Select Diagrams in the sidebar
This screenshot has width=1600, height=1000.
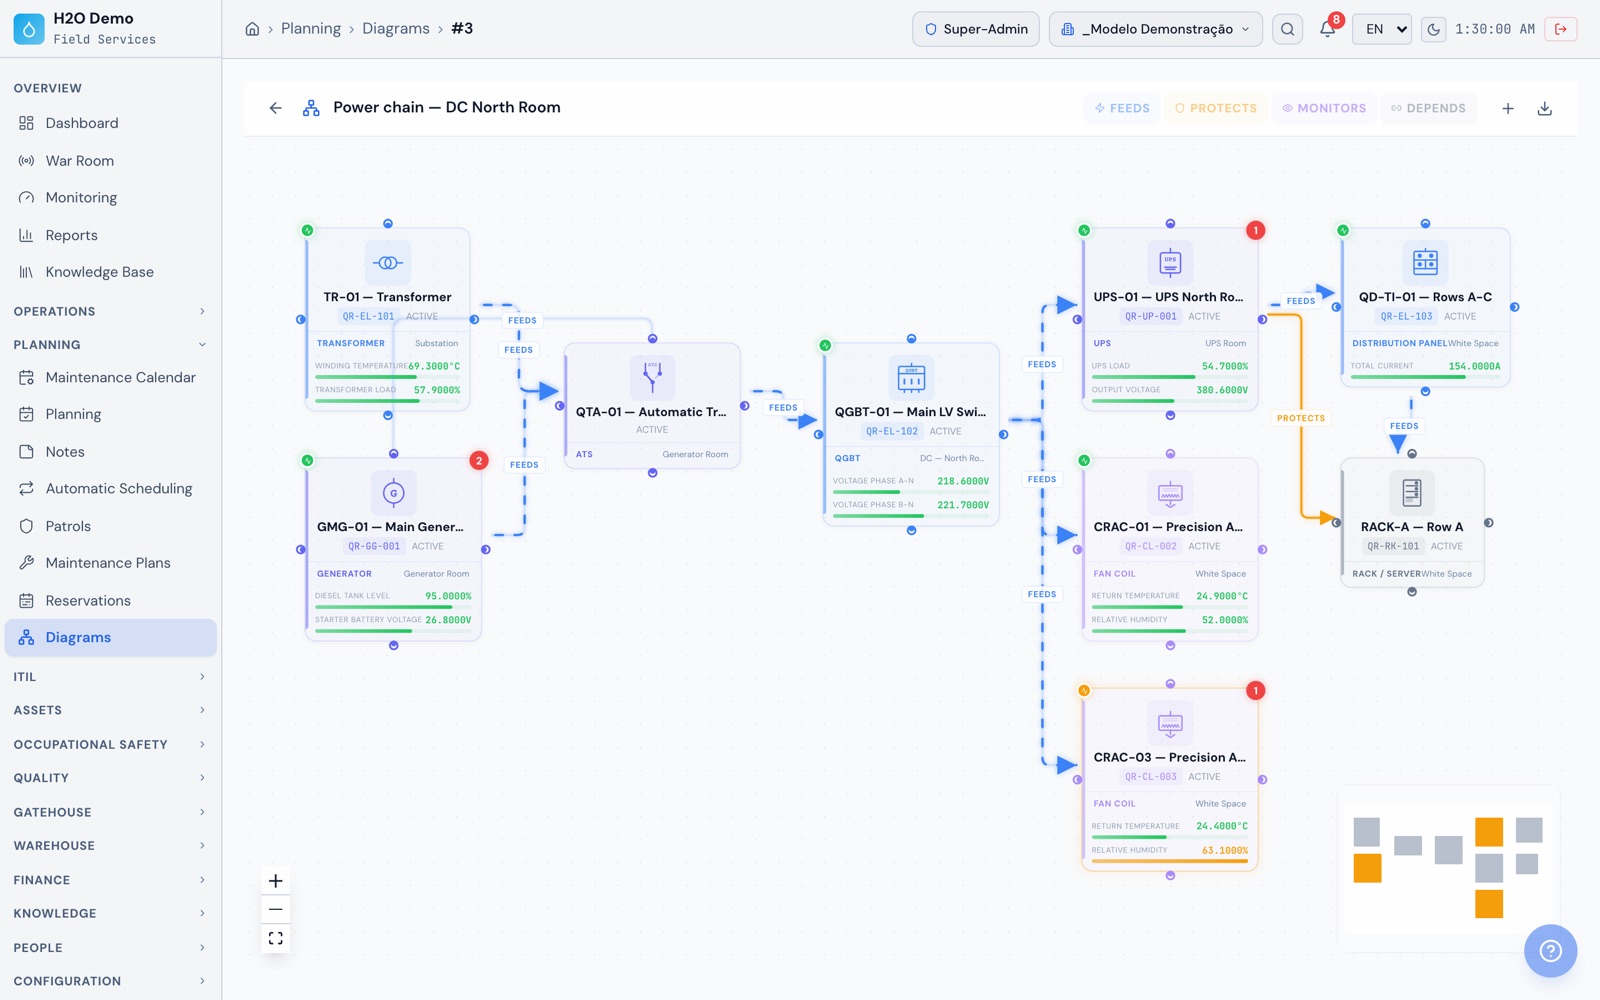pos(110,638)
